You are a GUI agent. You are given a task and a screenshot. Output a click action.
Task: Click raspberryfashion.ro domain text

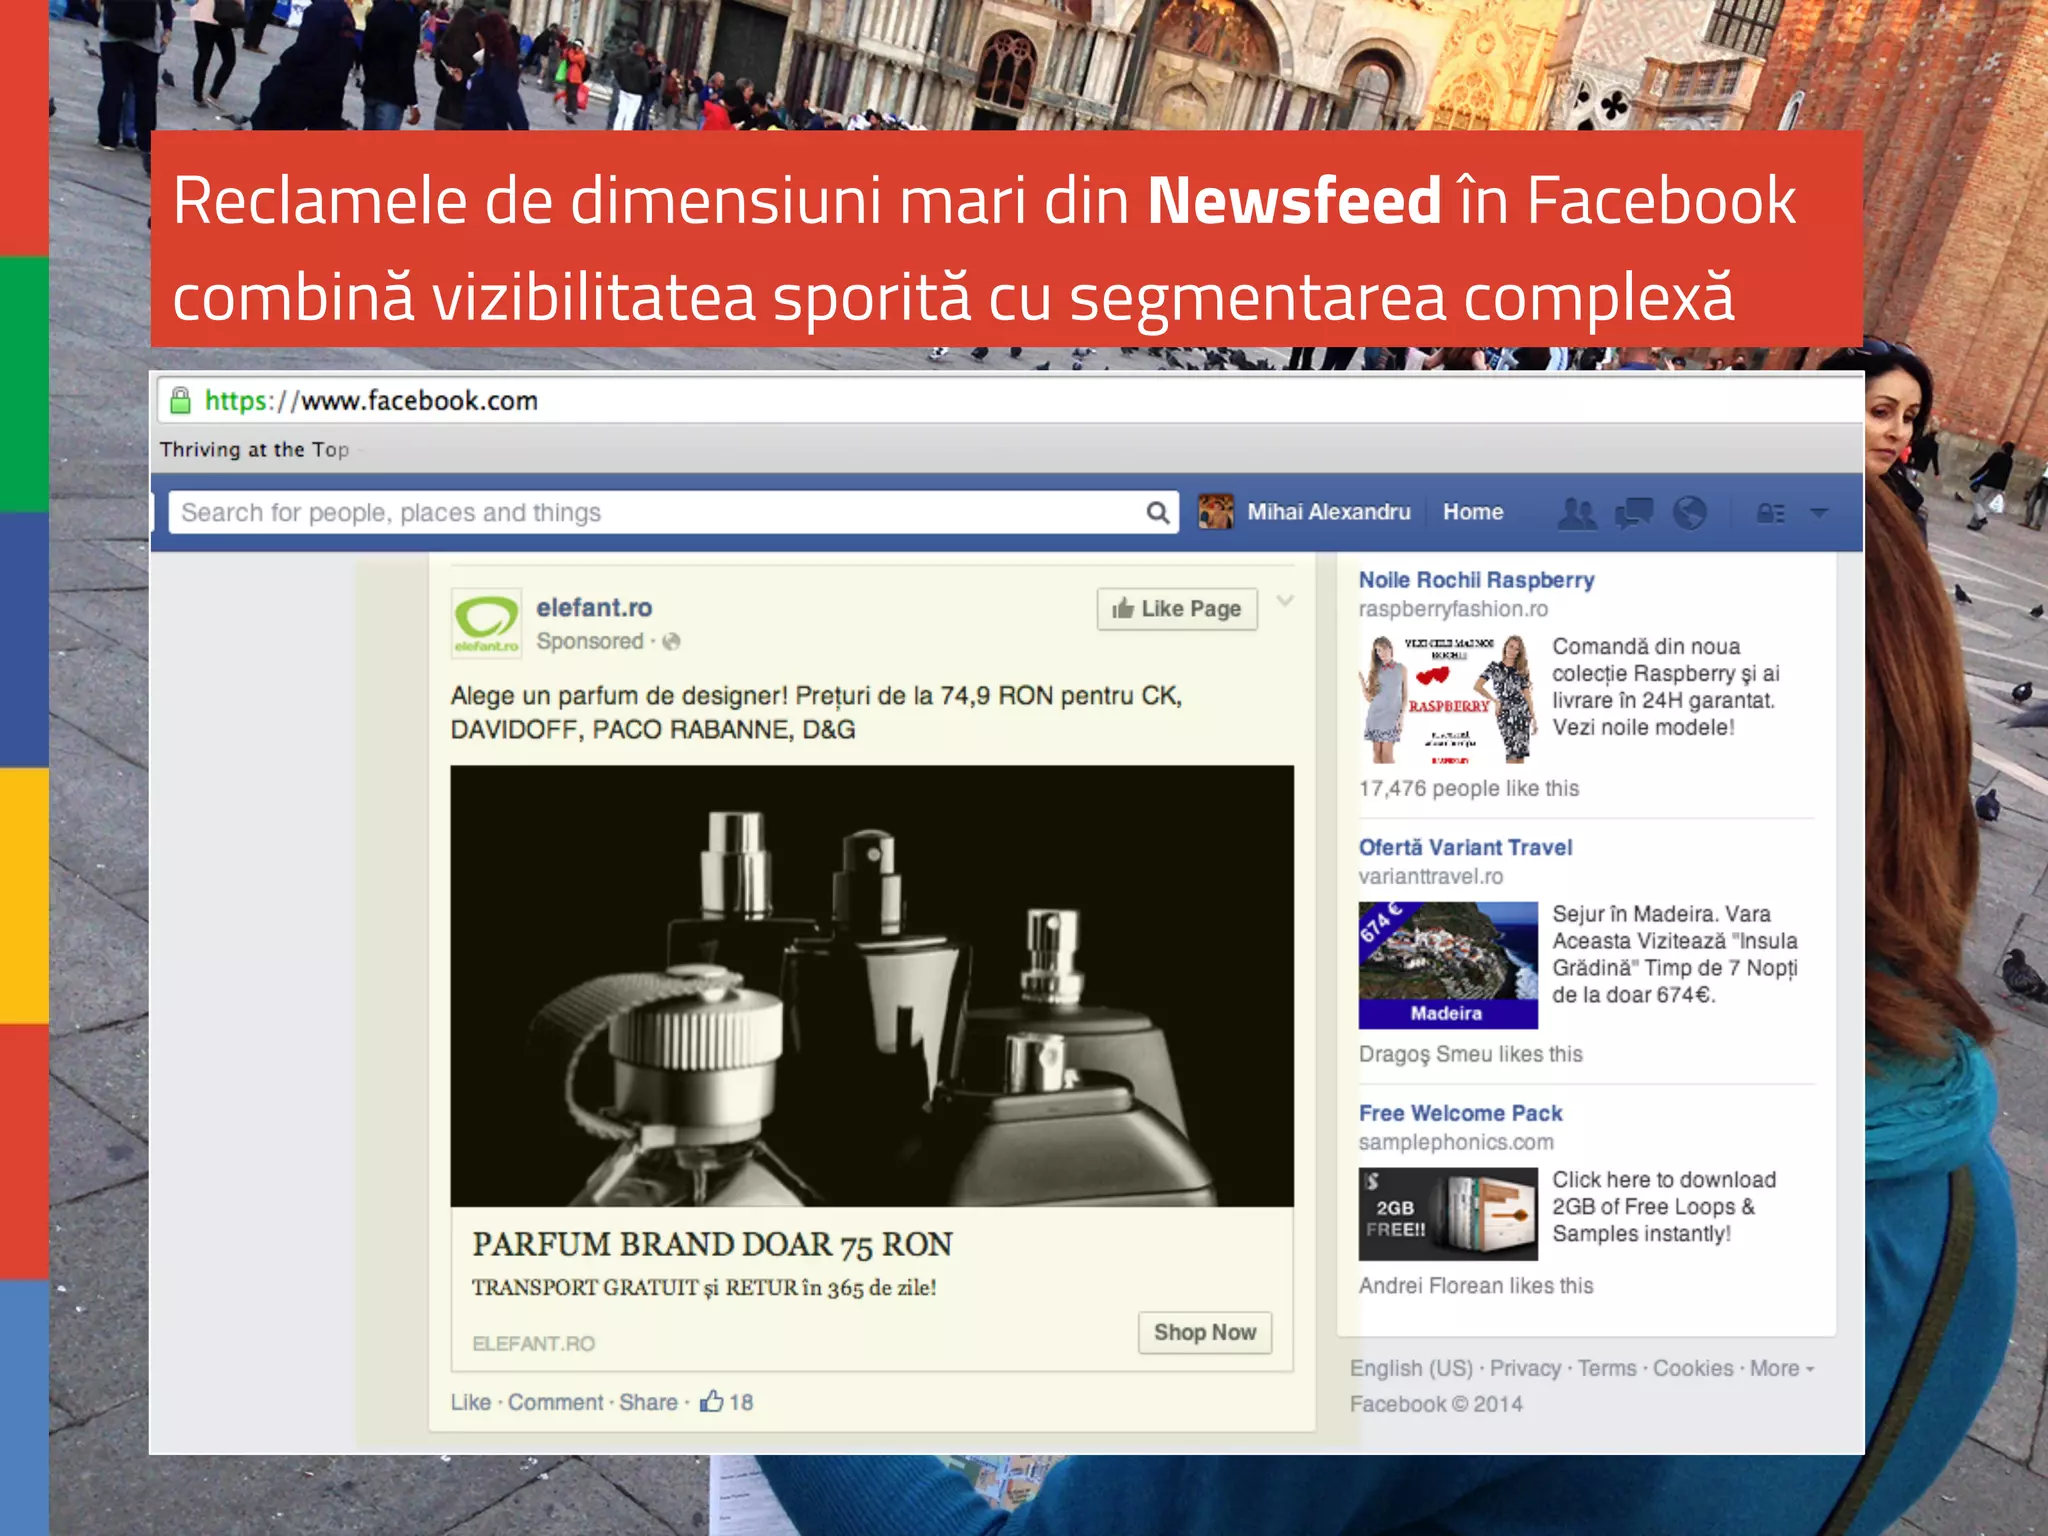1452,609
